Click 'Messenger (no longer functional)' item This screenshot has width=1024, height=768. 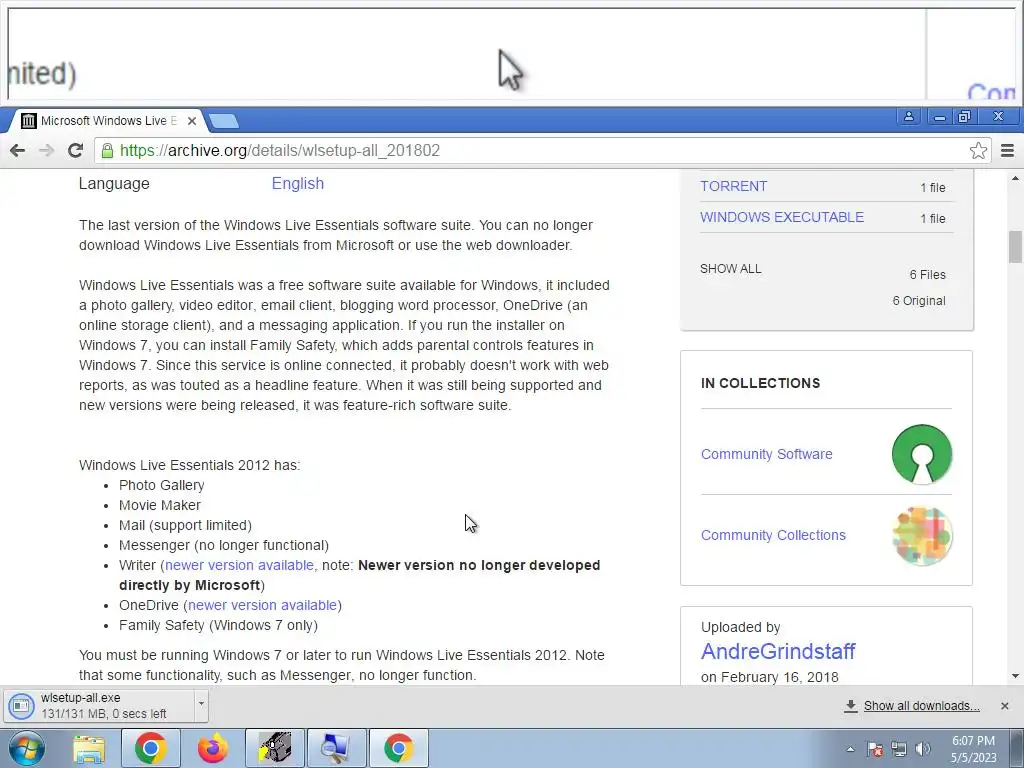coord(223,545)
